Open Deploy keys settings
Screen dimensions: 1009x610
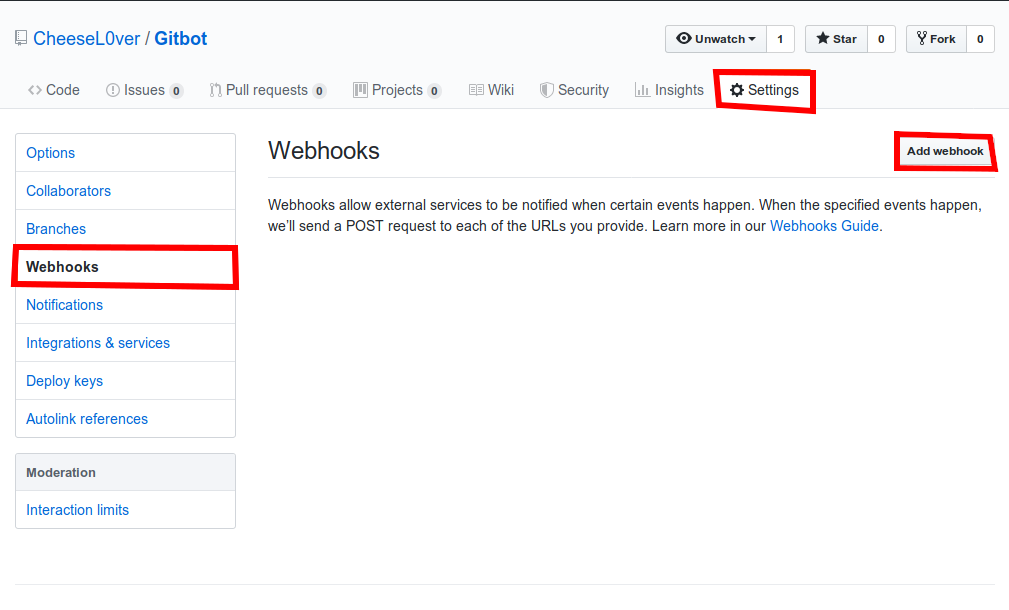[125, 381]
